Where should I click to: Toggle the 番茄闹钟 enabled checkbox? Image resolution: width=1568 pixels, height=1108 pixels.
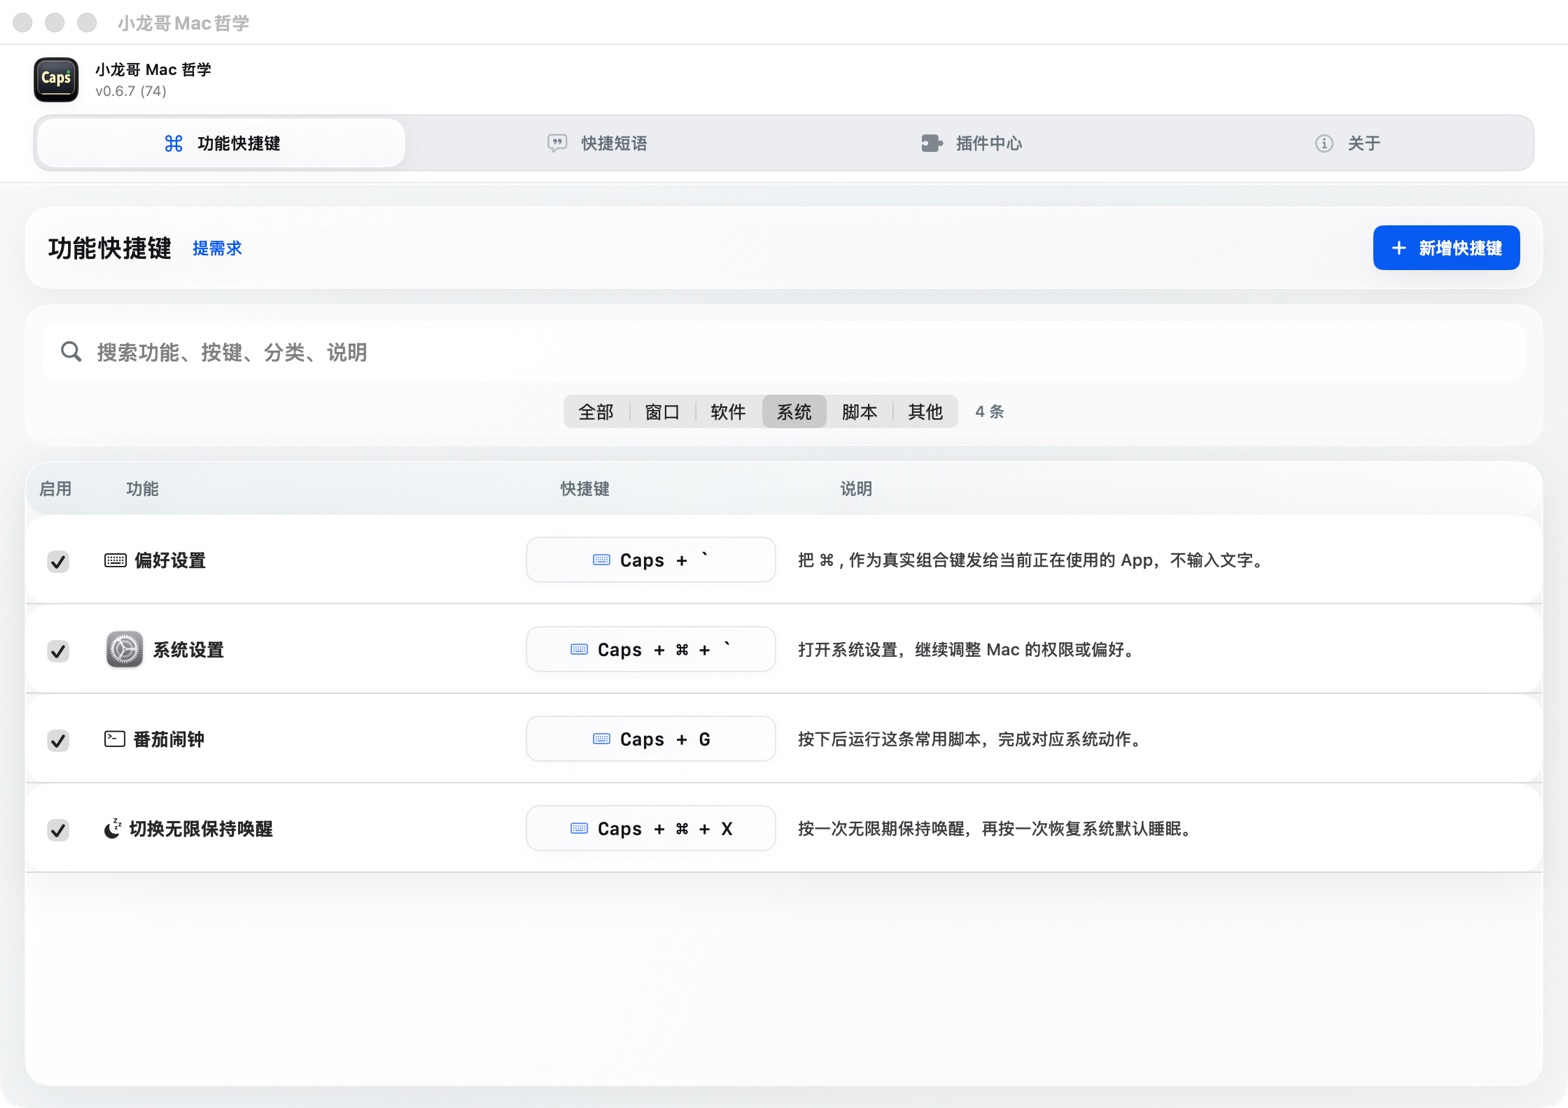point(58,740)
